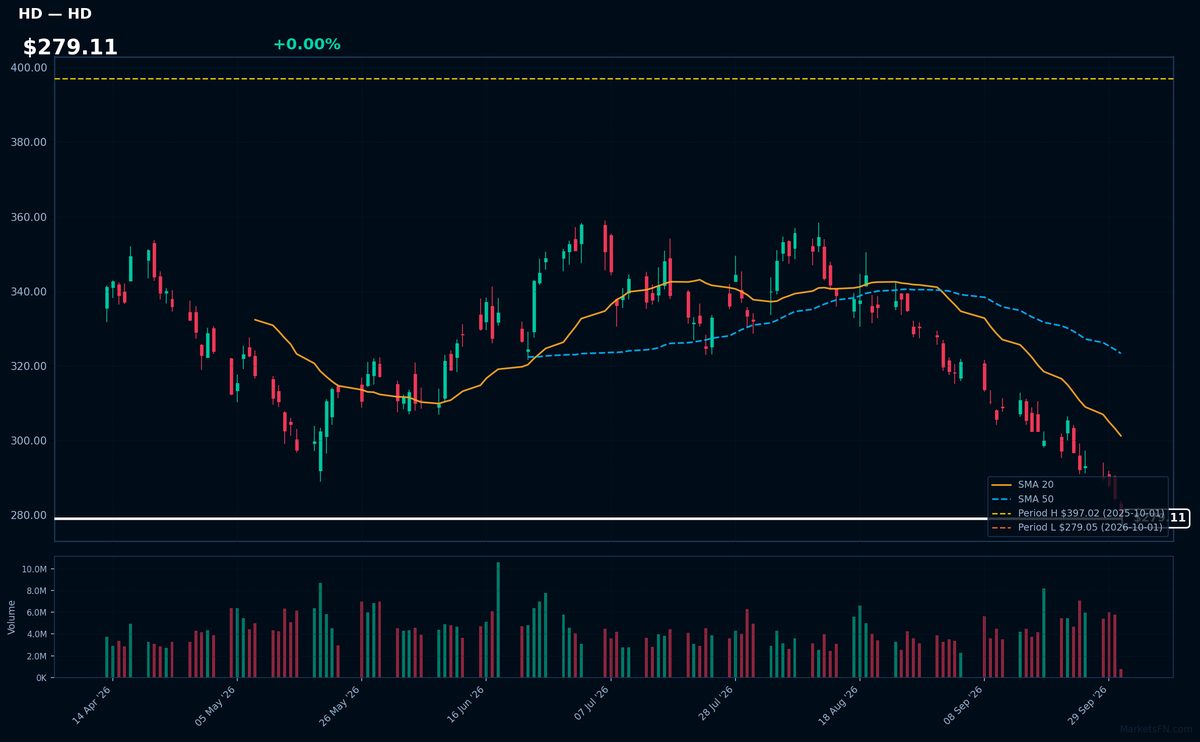Click the 0K volume axis label
This screenshot has height=742, width=1200.
pos(41,678)
